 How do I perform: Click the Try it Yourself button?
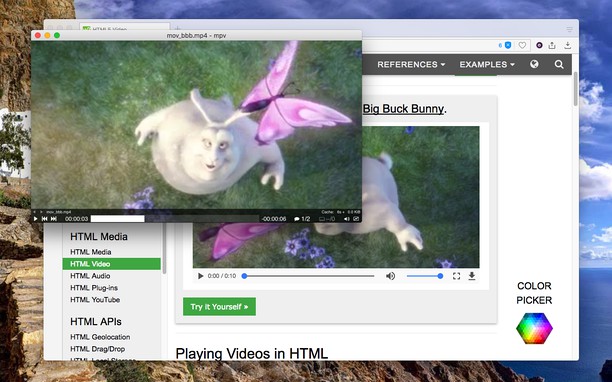219,307
